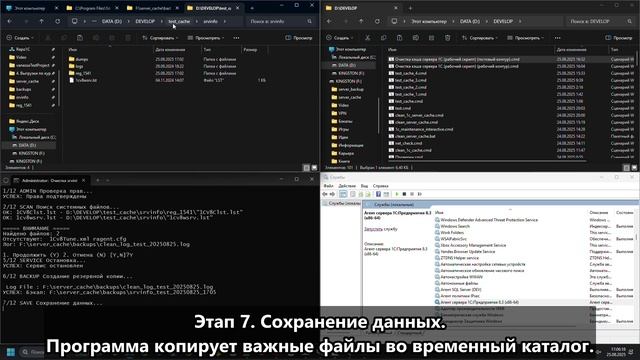Switch to the C:\Program Files Explorer tab

point(92,8)
